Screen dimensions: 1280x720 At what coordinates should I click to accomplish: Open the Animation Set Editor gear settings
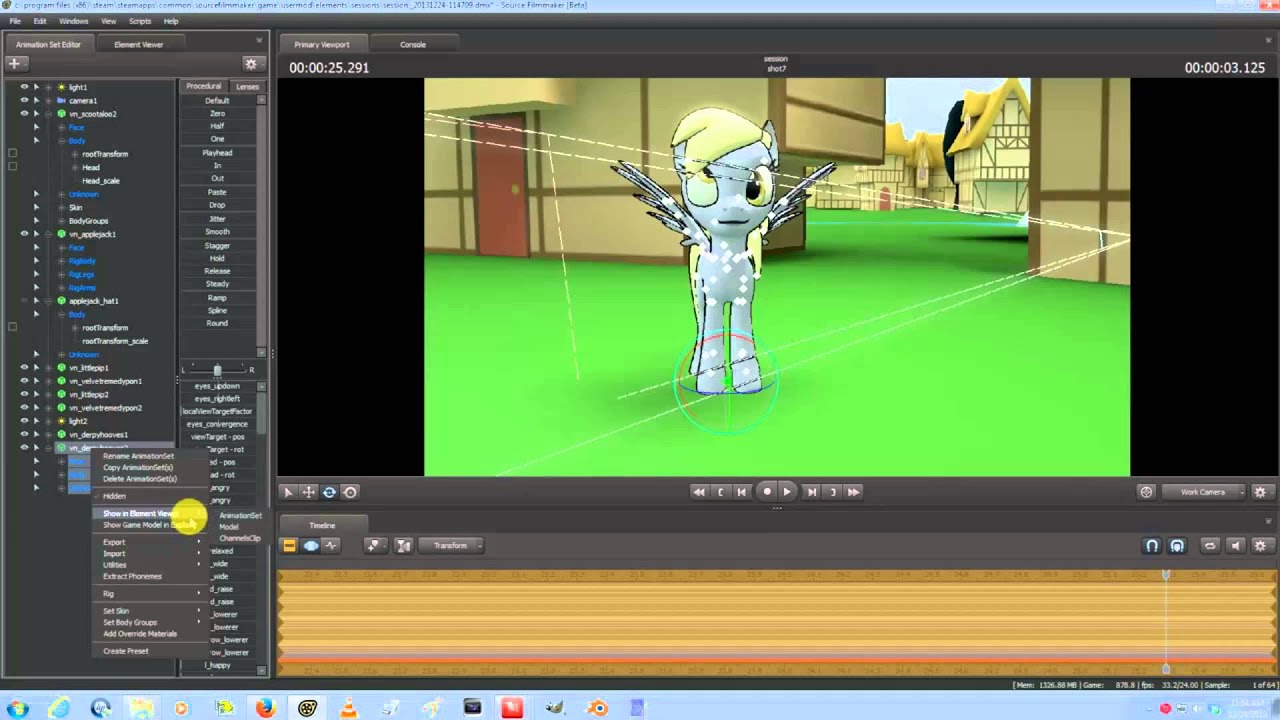251,64
